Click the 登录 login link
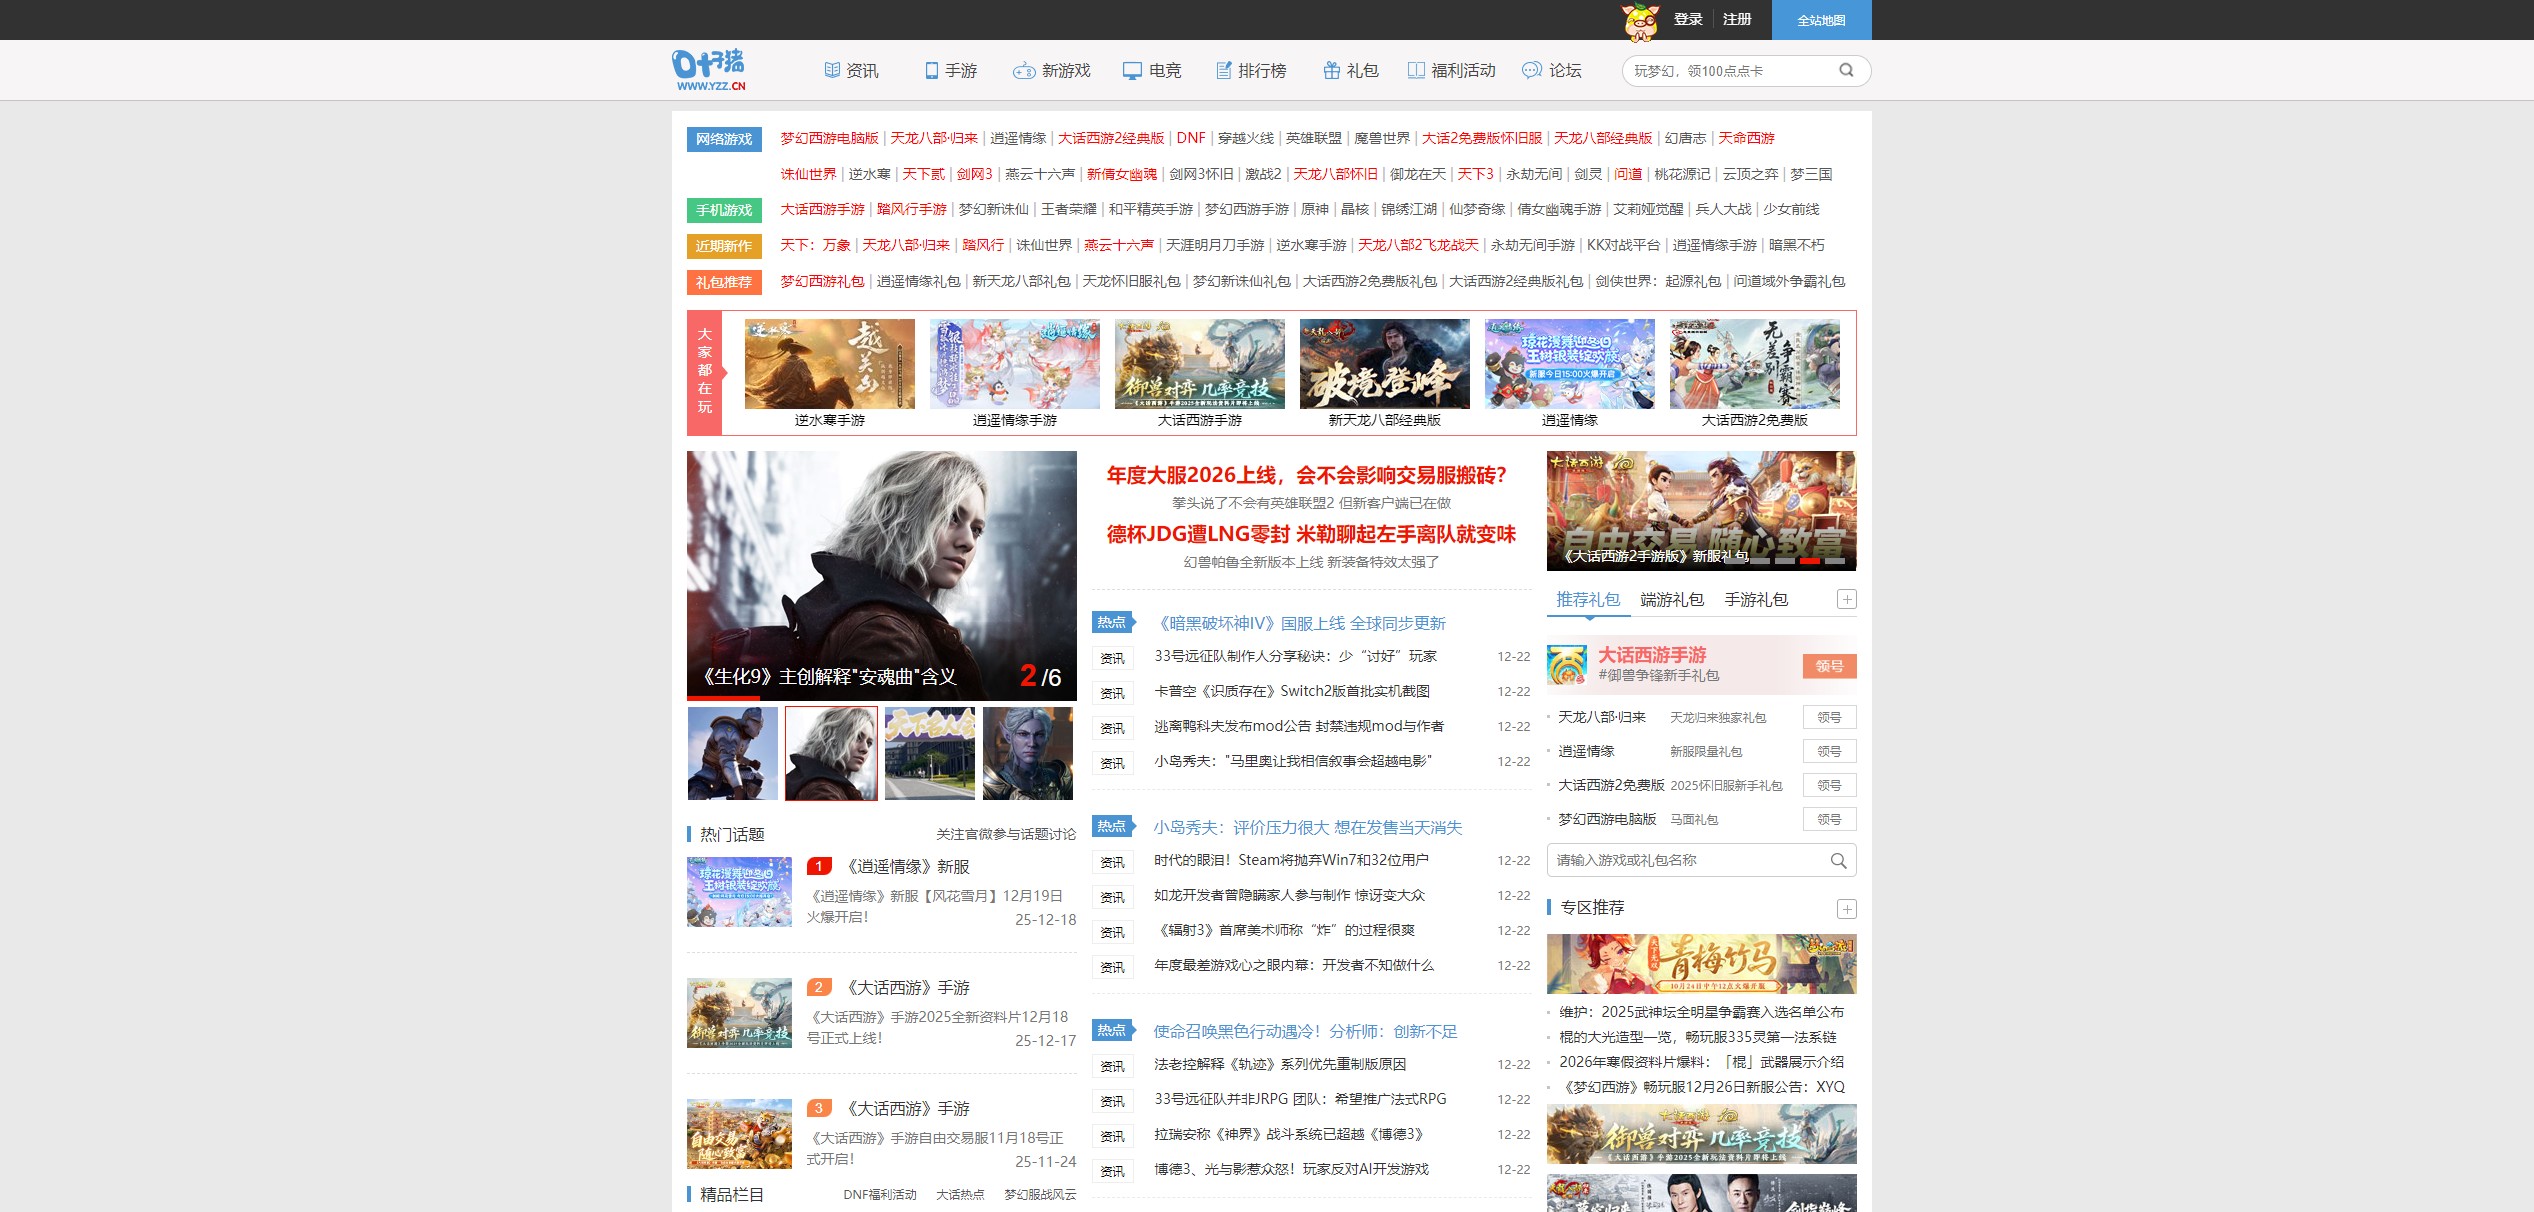2534x1212 pixels. (1689, 20)
